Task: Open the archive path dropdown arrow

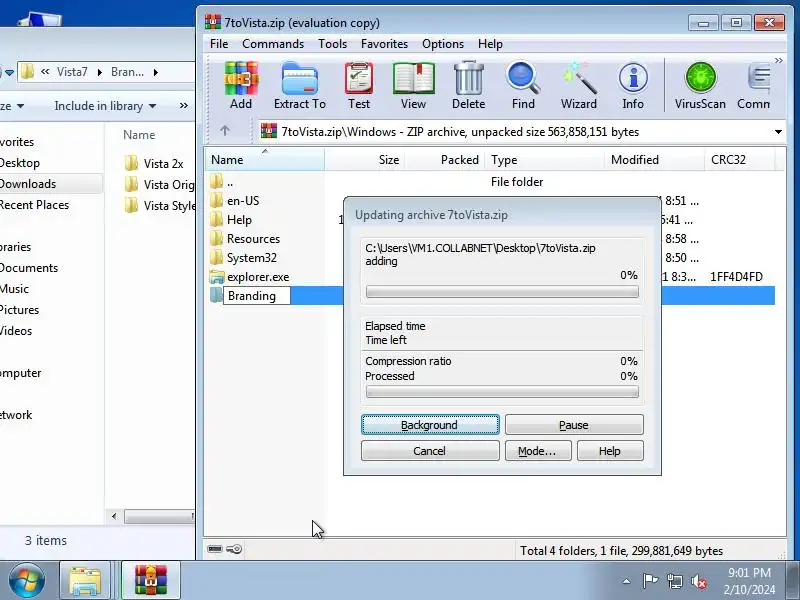Action: pos(778,132)
